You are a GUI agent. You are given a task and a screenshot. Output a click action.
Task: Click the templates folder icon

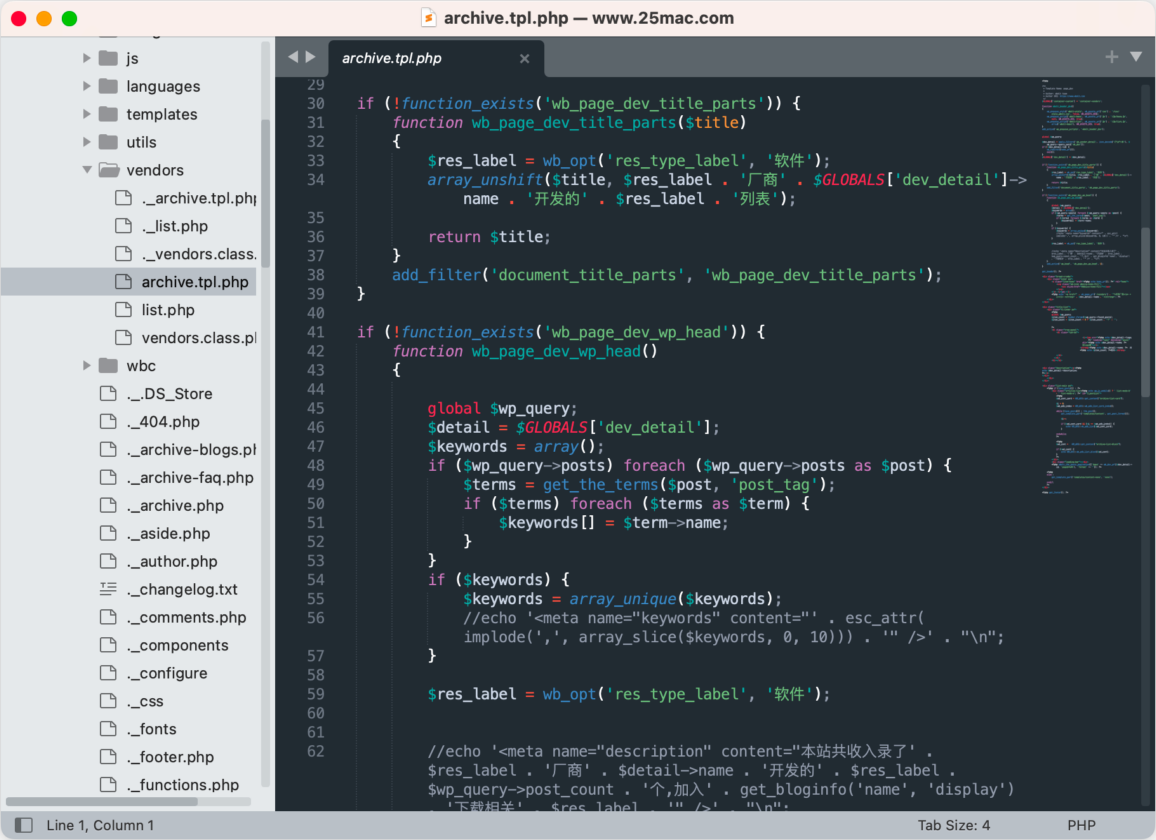pyautogui.click(x=108, y=114)
